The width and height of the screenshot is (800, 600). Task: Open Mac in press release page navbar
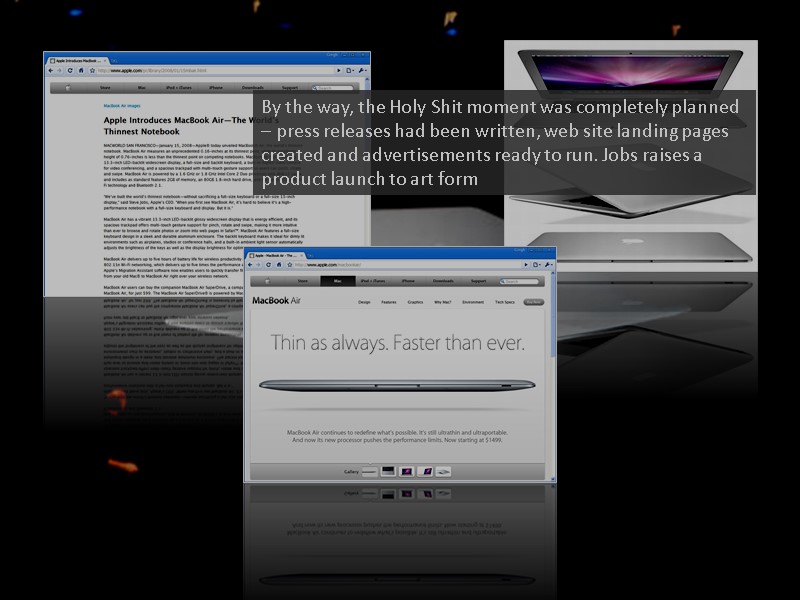(142, 88)
